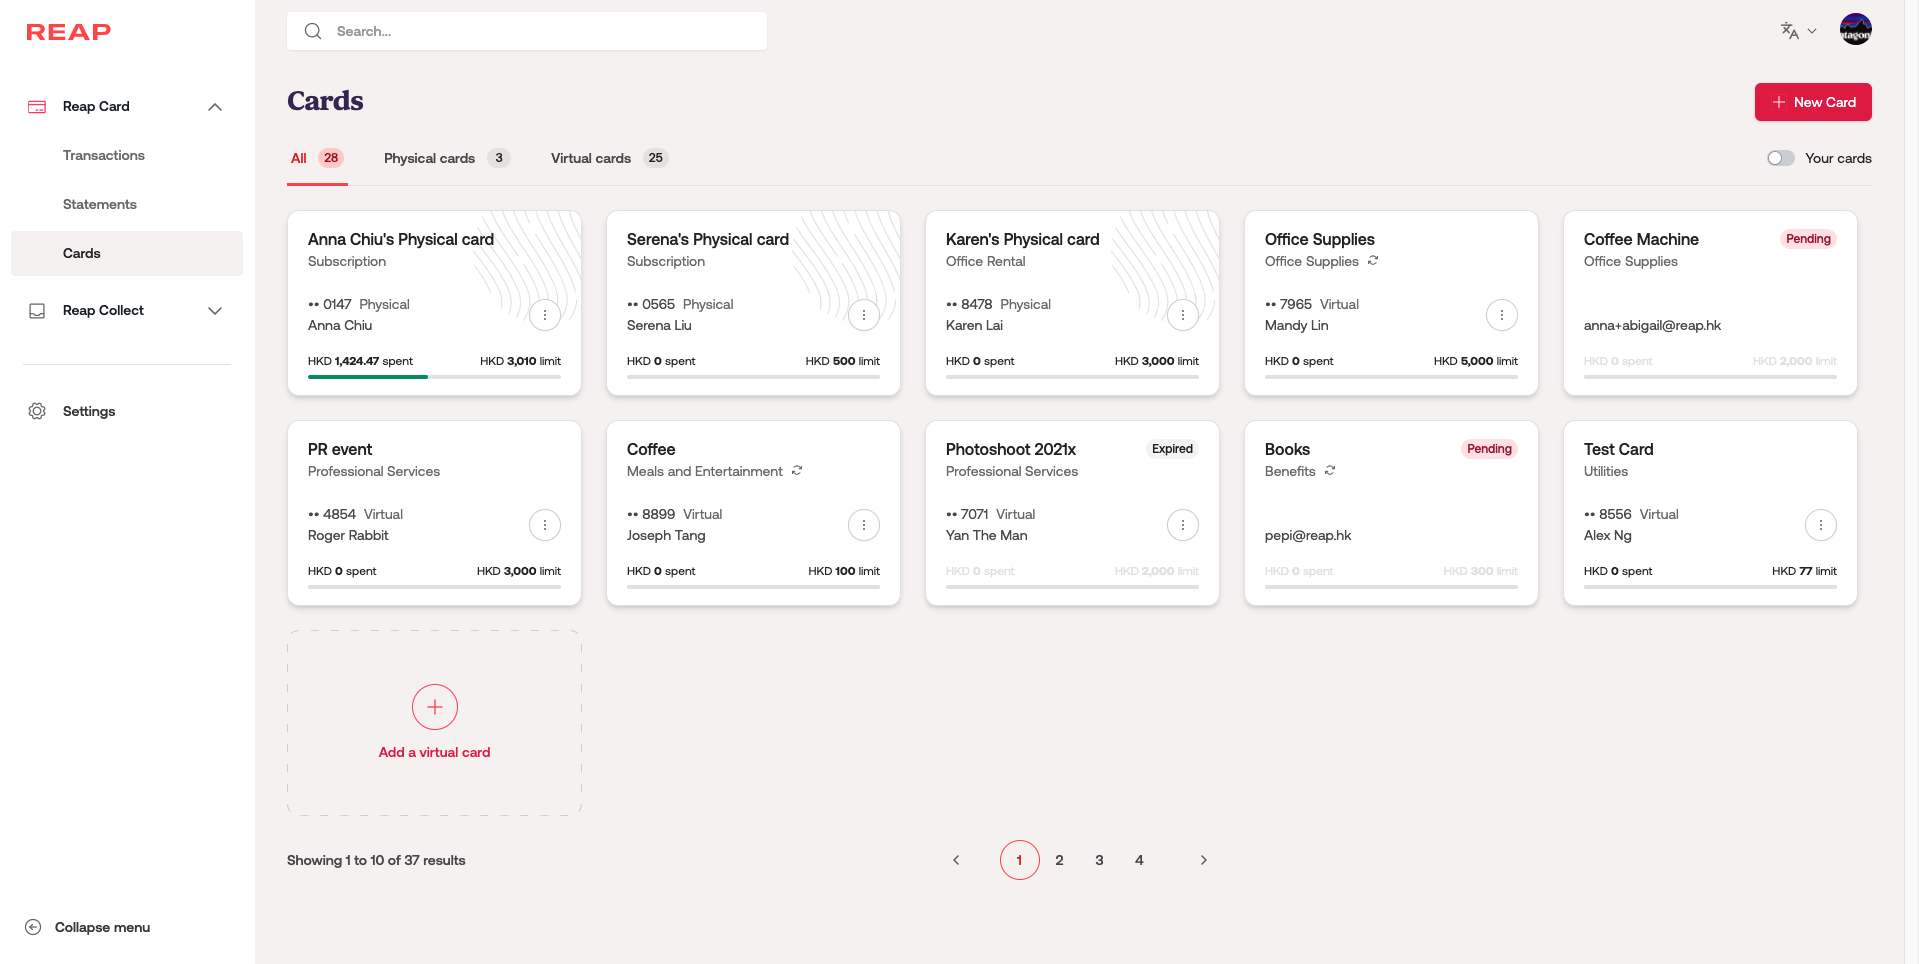Go to page 3 of results

pos(1099,860)
